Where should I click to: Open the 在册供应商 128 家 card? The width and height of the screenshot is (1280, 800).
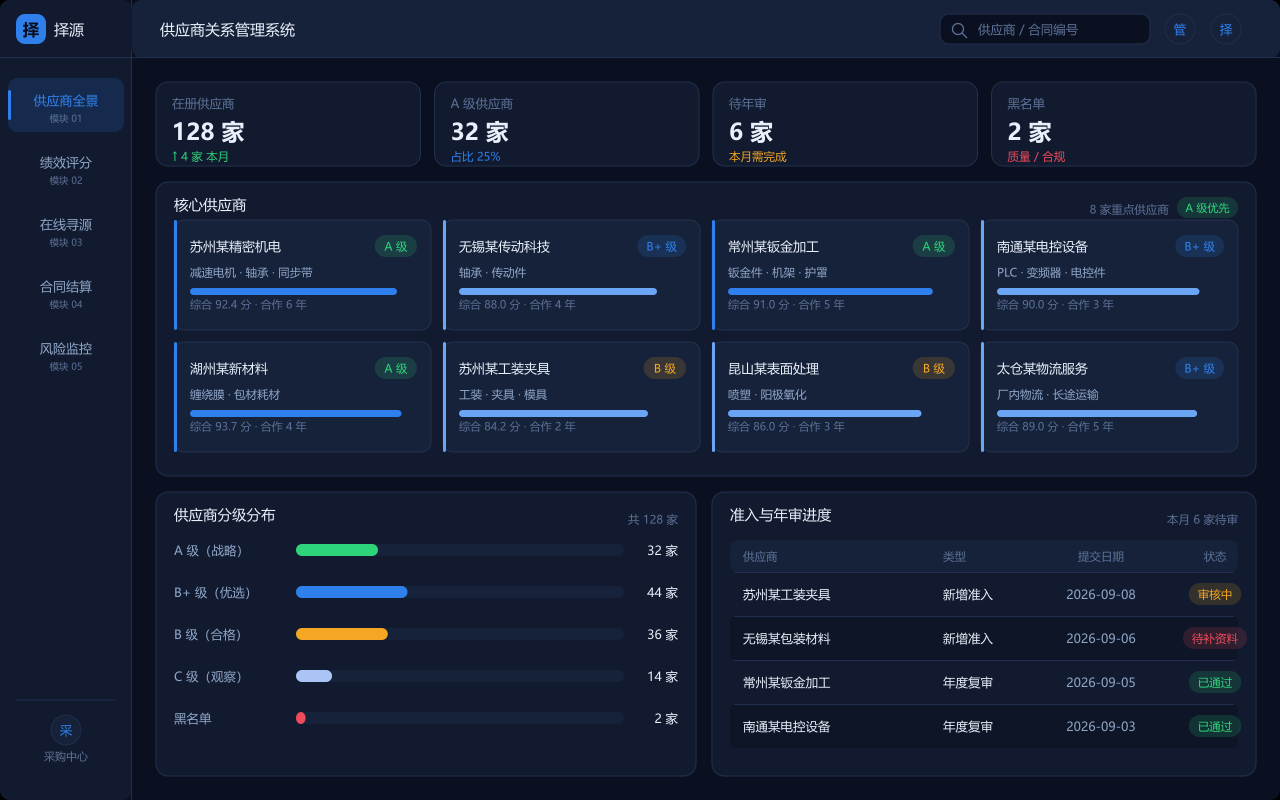[288, 124]
